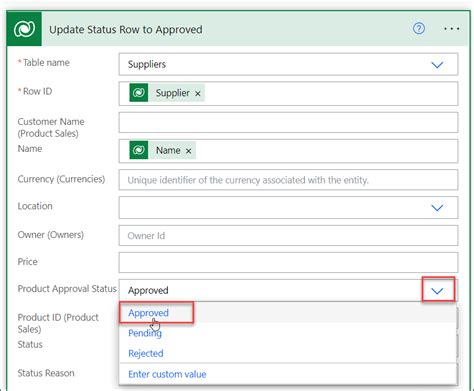Open help for Update Status Row action
Viewport: 474px width, 391px height.
[x=419, y=29]
